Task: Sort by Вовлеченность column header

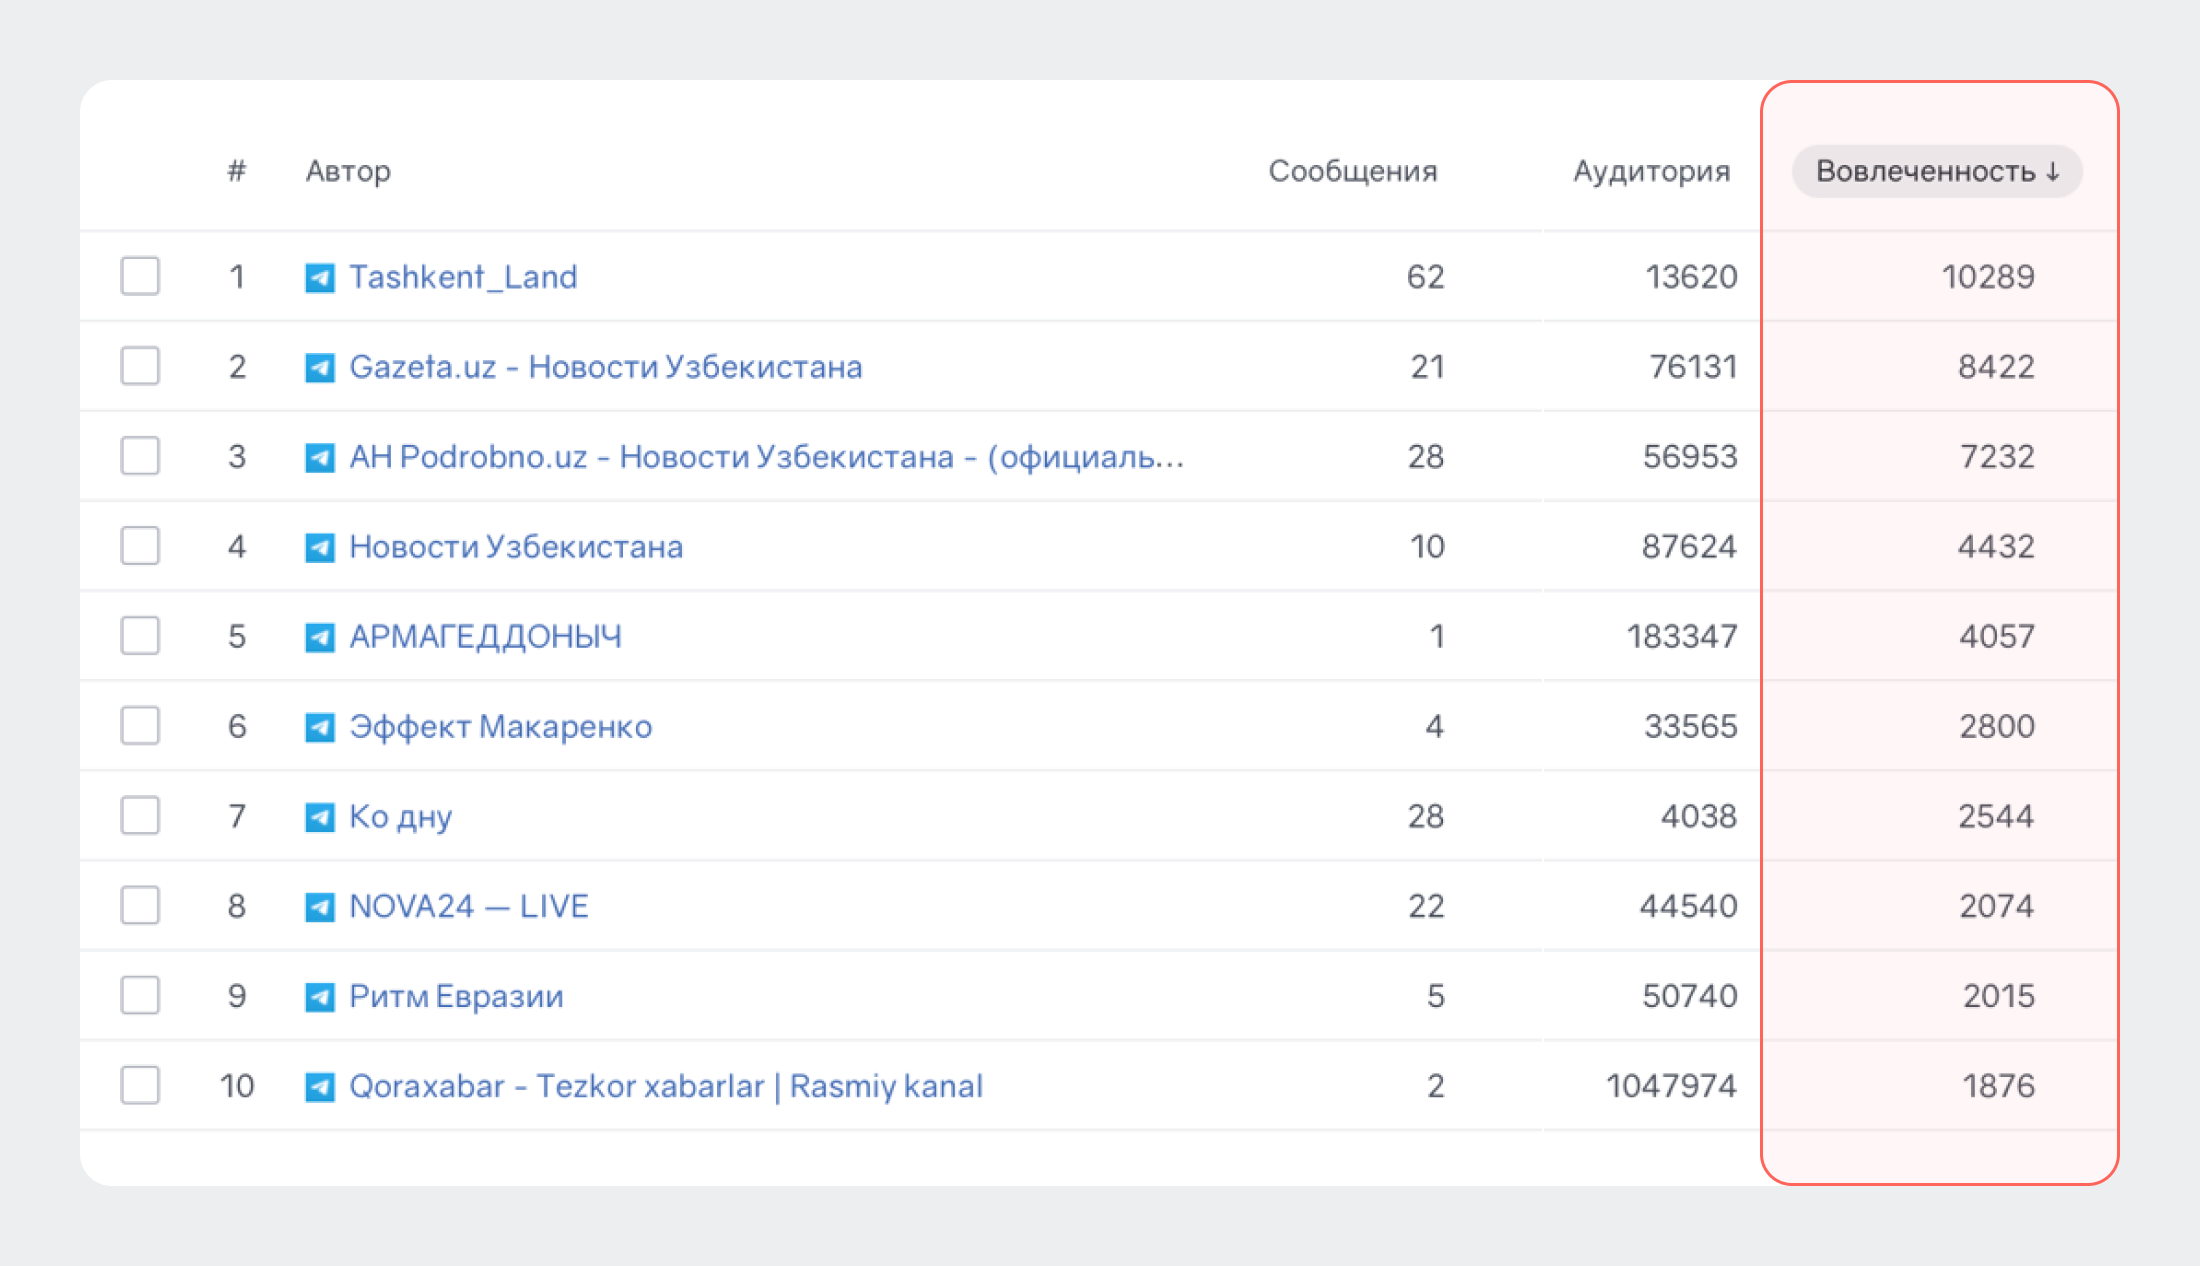Action: click(x=1937, y=171)
